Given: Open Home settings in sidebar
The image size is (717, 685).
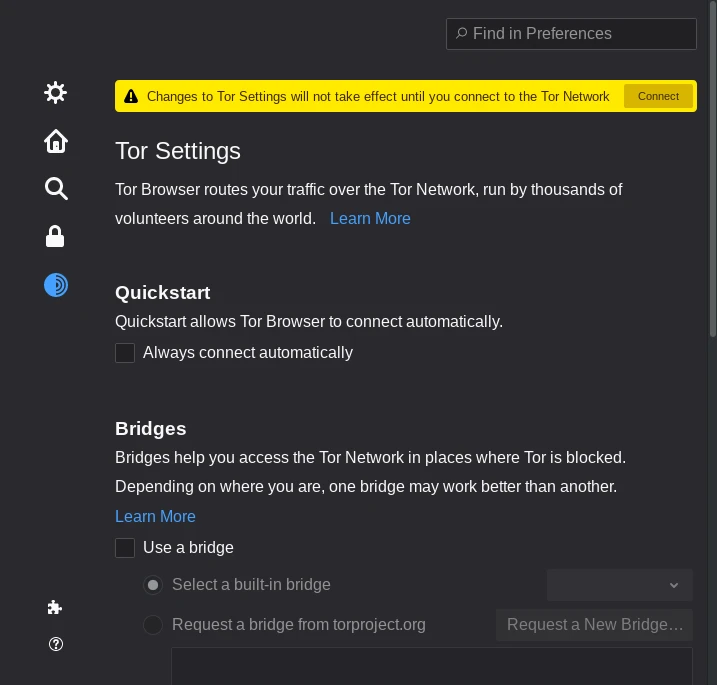Looking at the screenshot, I should (56, 141).
